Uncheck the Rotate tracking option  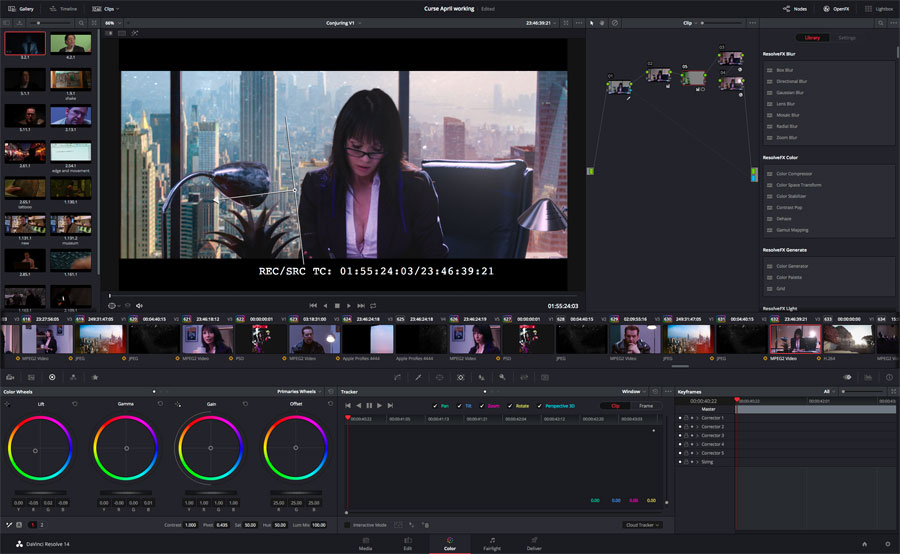point(510,406)
